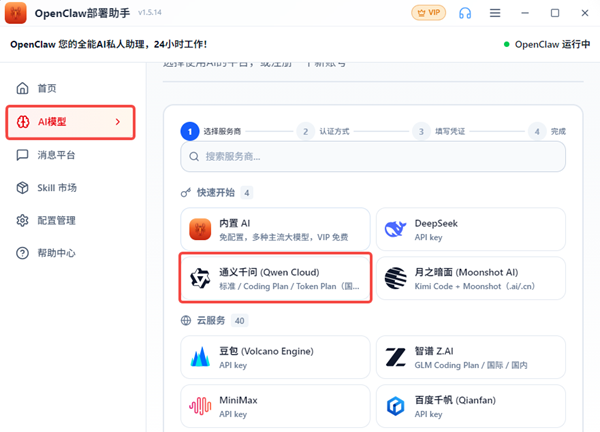Click the Moonshot AI striped logo
600x432 pixels.
pos(396,278)
